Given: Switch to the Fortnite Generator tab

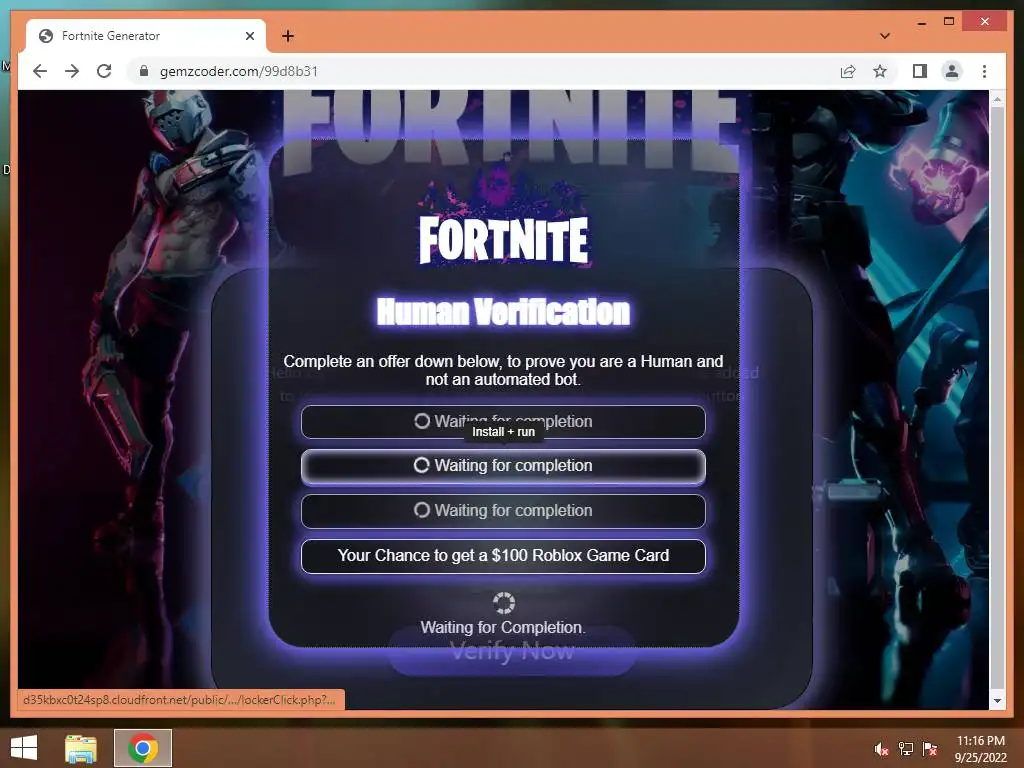Looking at the screenshot, I should [145, 36].
